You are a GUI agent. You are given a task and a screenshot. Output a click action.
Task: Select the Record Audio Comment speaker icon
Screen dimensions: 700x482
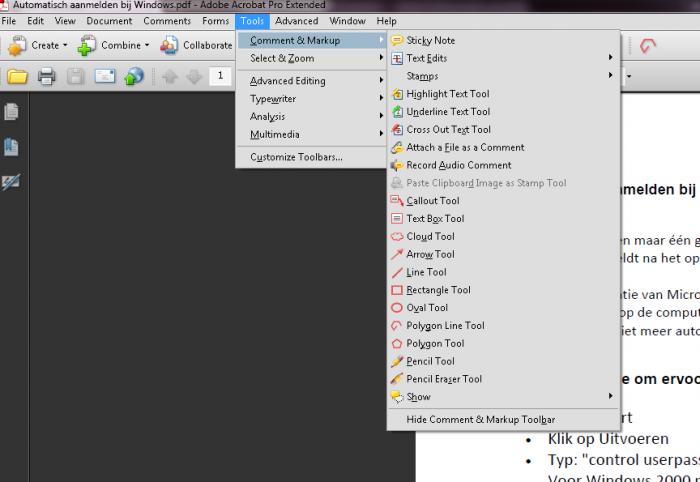click(397, 166)
